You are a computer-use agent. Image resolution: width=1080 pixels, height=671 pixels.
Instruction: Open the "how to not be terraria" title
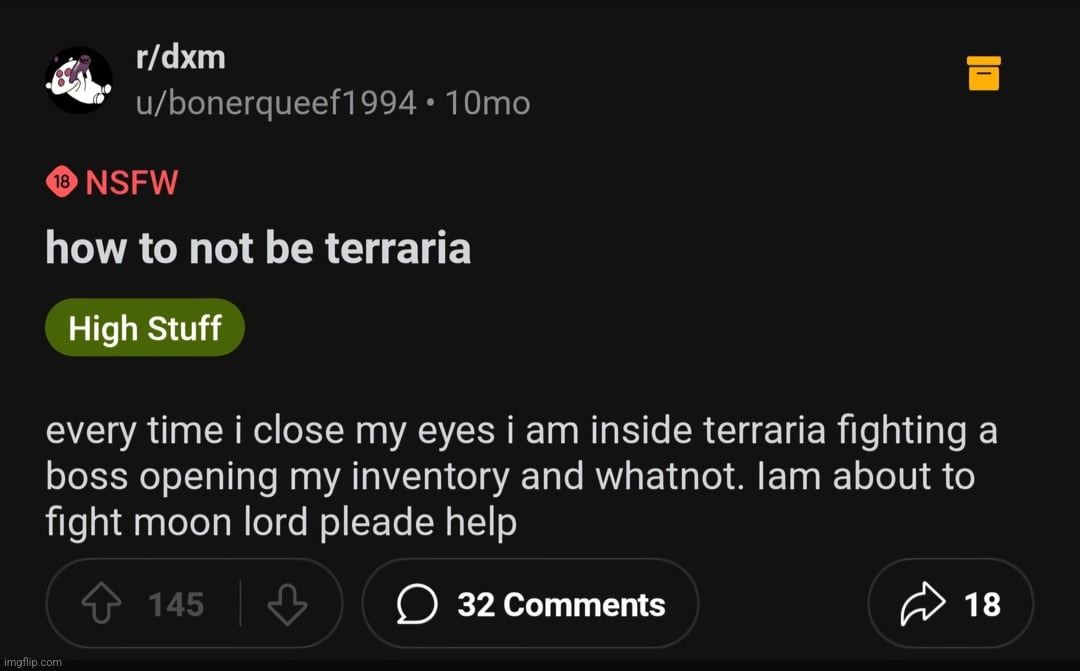click(258, 248)
